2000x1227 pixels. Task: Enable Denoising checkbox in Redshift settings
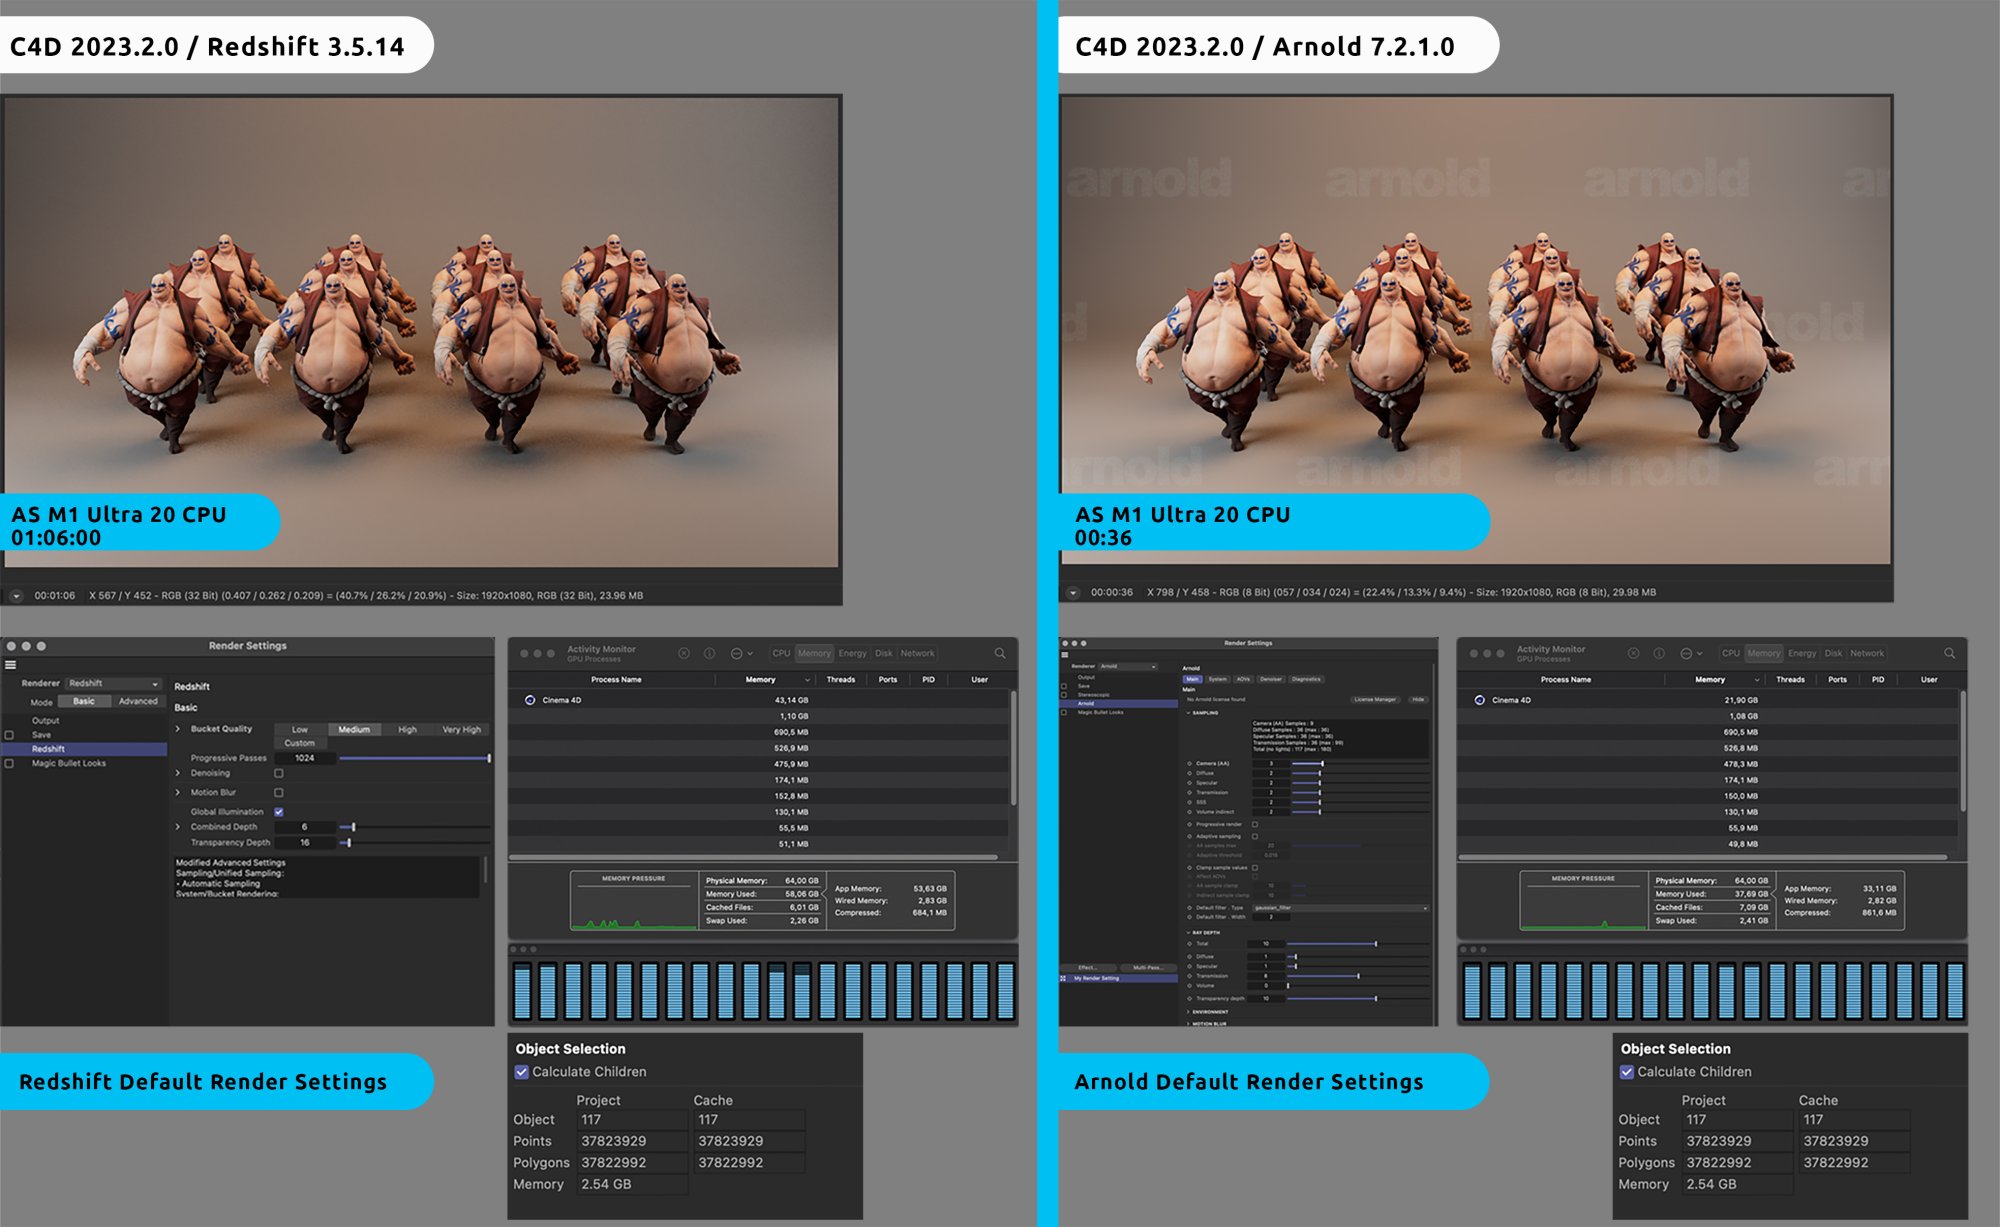coord(279,773)
